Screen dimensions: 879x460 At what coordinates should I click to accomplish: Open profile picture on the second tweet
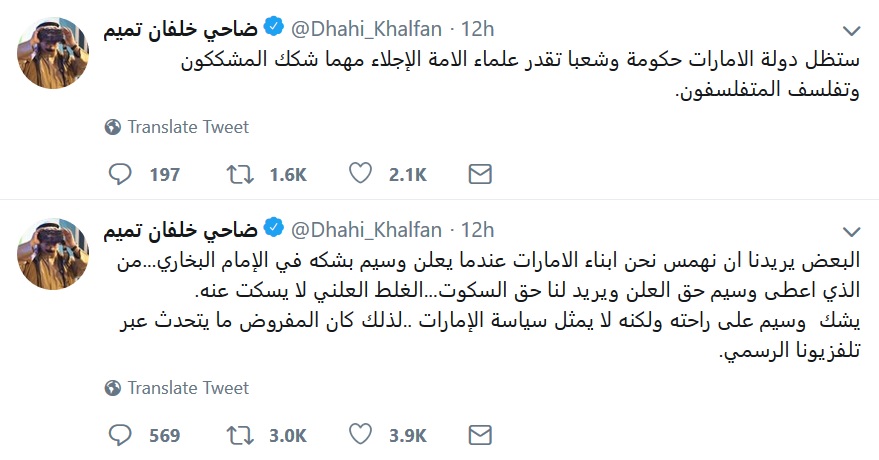53,254
